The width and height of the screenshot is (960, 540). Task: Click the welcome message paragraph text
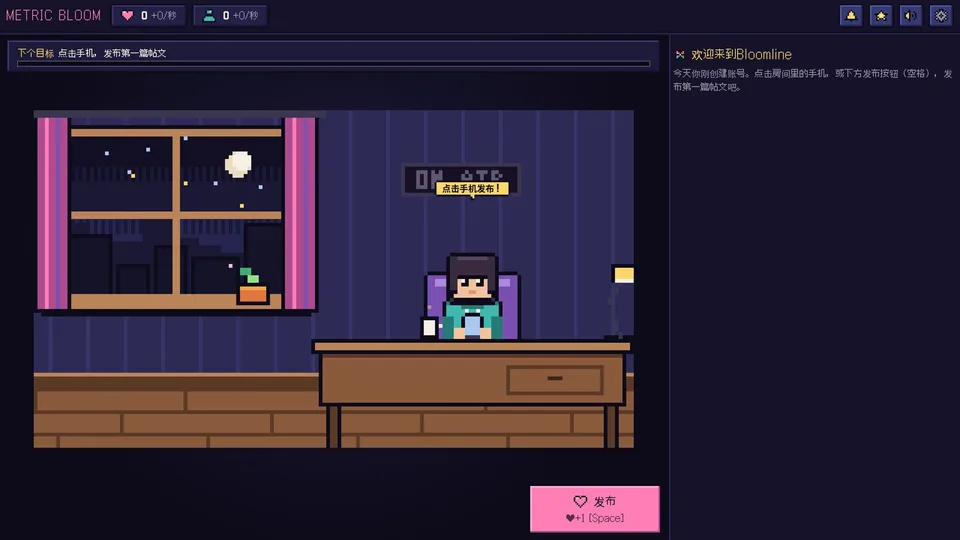coord(812,80)
